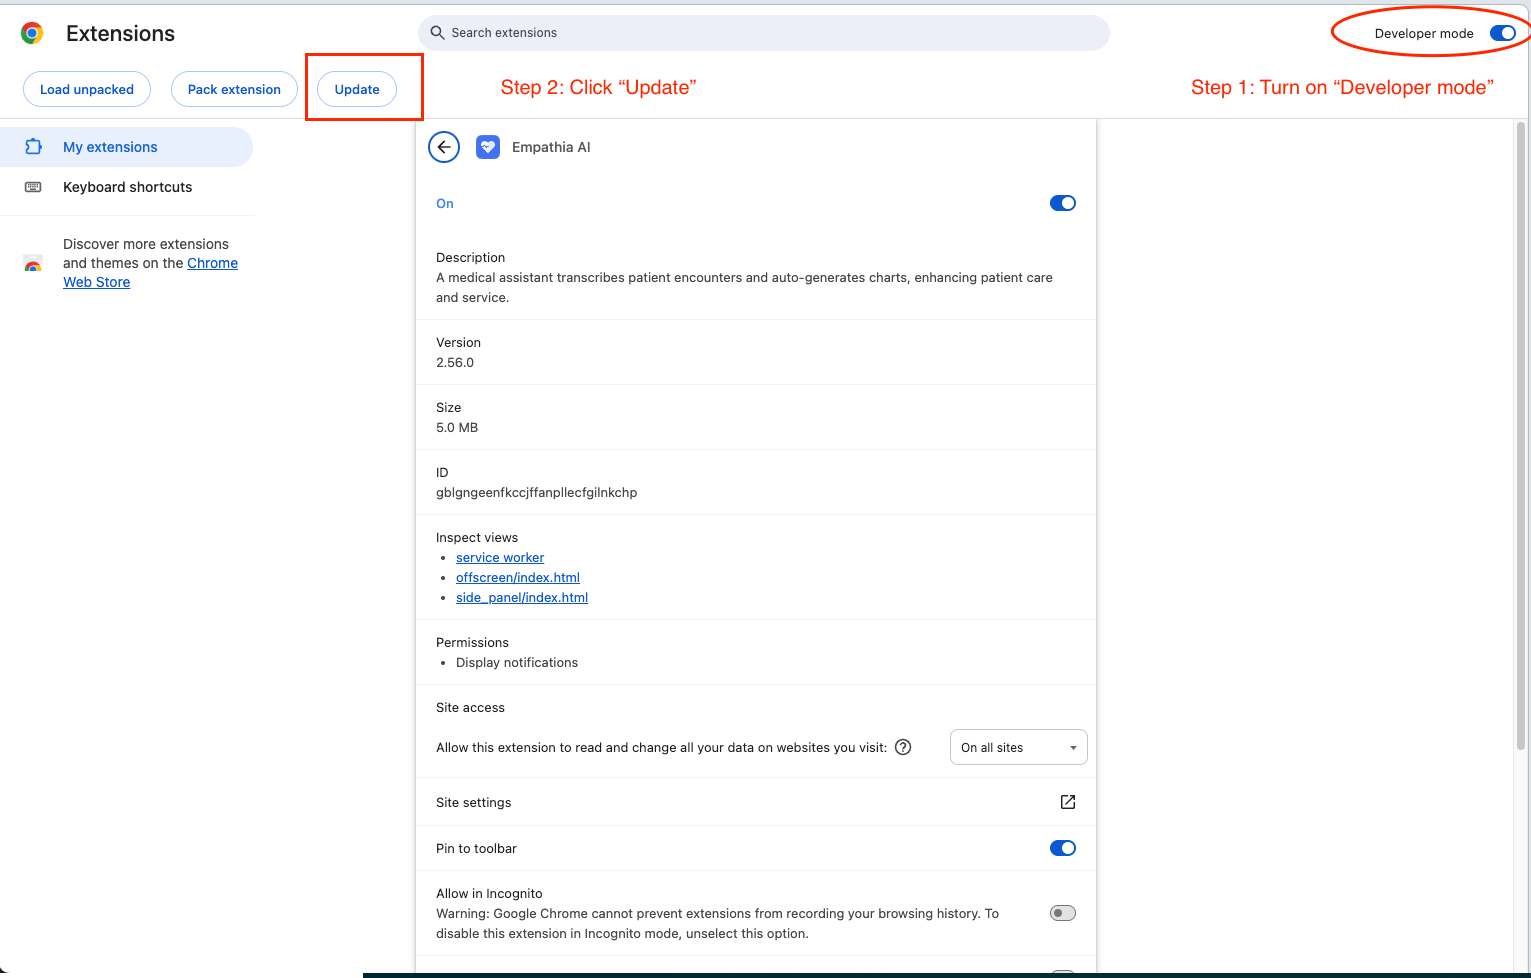Click the Empathia AI heart icon
This screenshot has width=1531, height=978.
488,147
